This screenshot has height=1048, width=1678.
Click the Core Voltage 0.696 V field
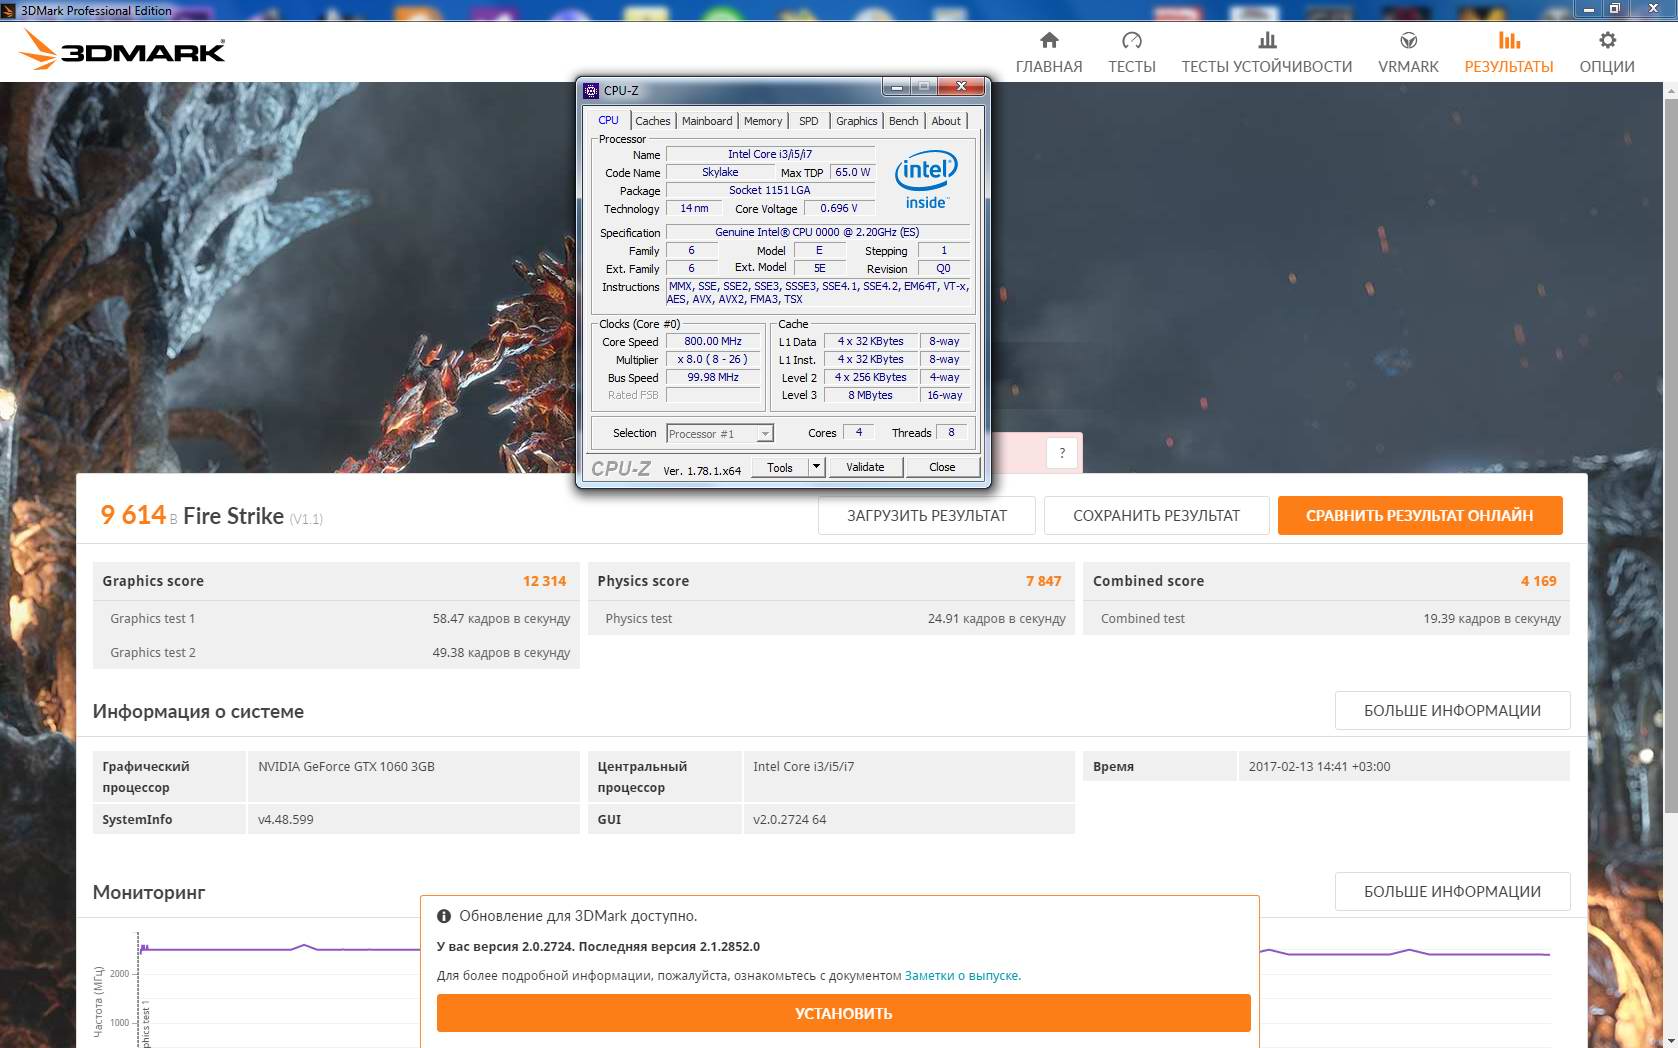click(839, 208)
